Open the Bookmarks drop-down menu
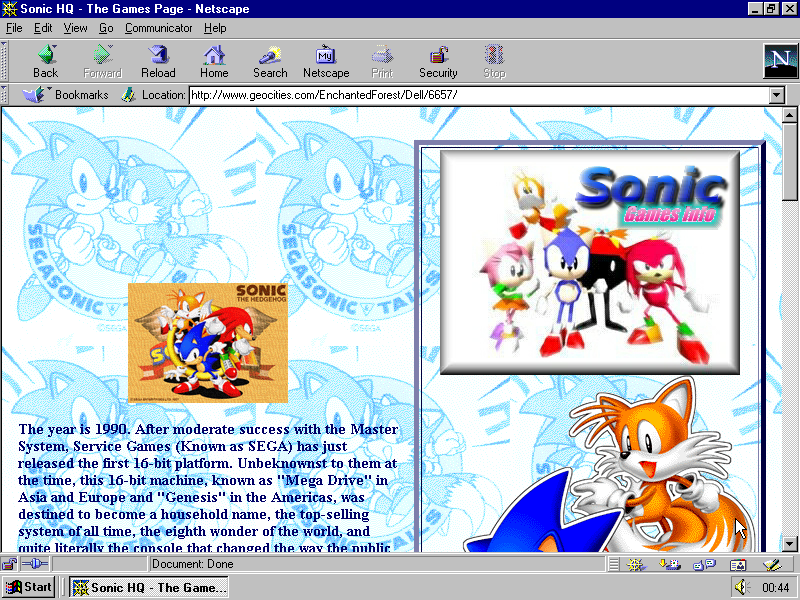Image resolution: width=800 pixels, height=600 pixels. tap(65, 94)
